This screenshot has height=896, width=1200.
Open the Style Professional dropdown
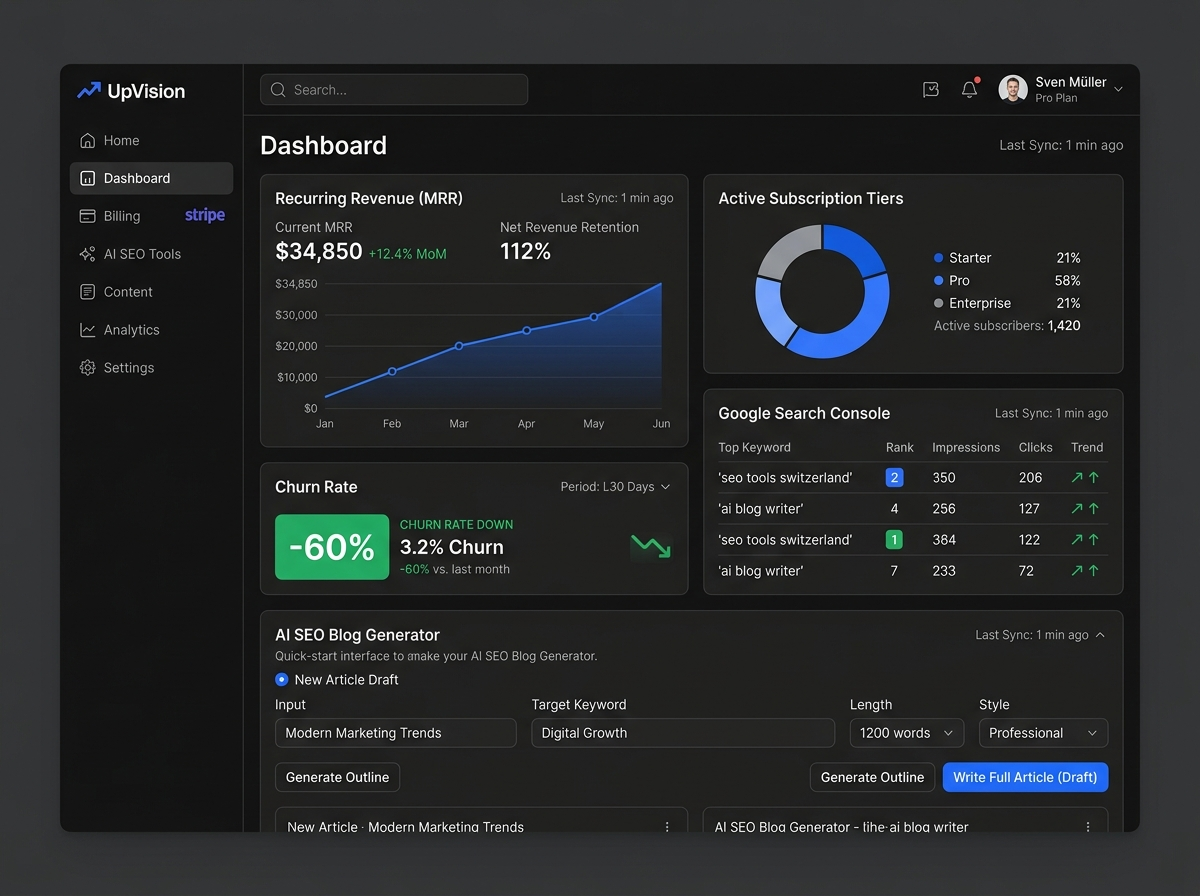[x=1043, y=733]
